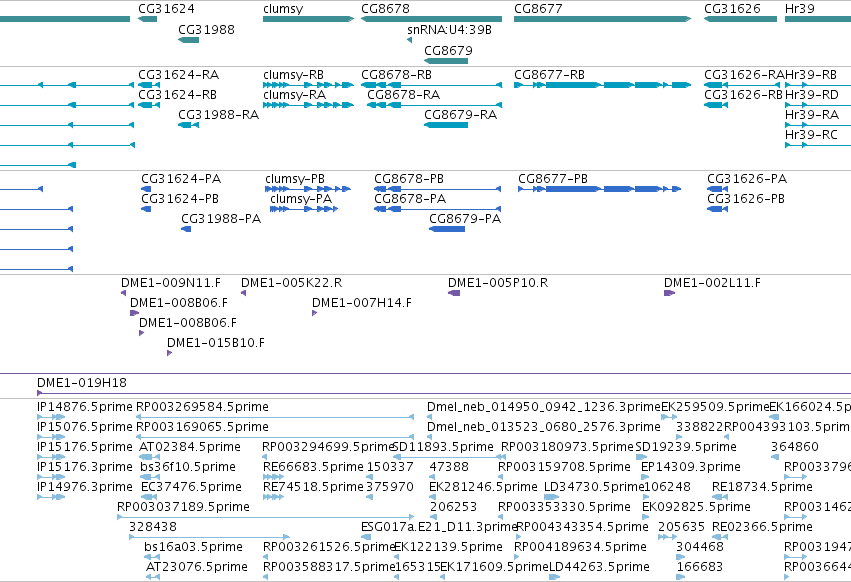Select the DME1-015B10.F marker
851x582 pixels.
[169, 353]
